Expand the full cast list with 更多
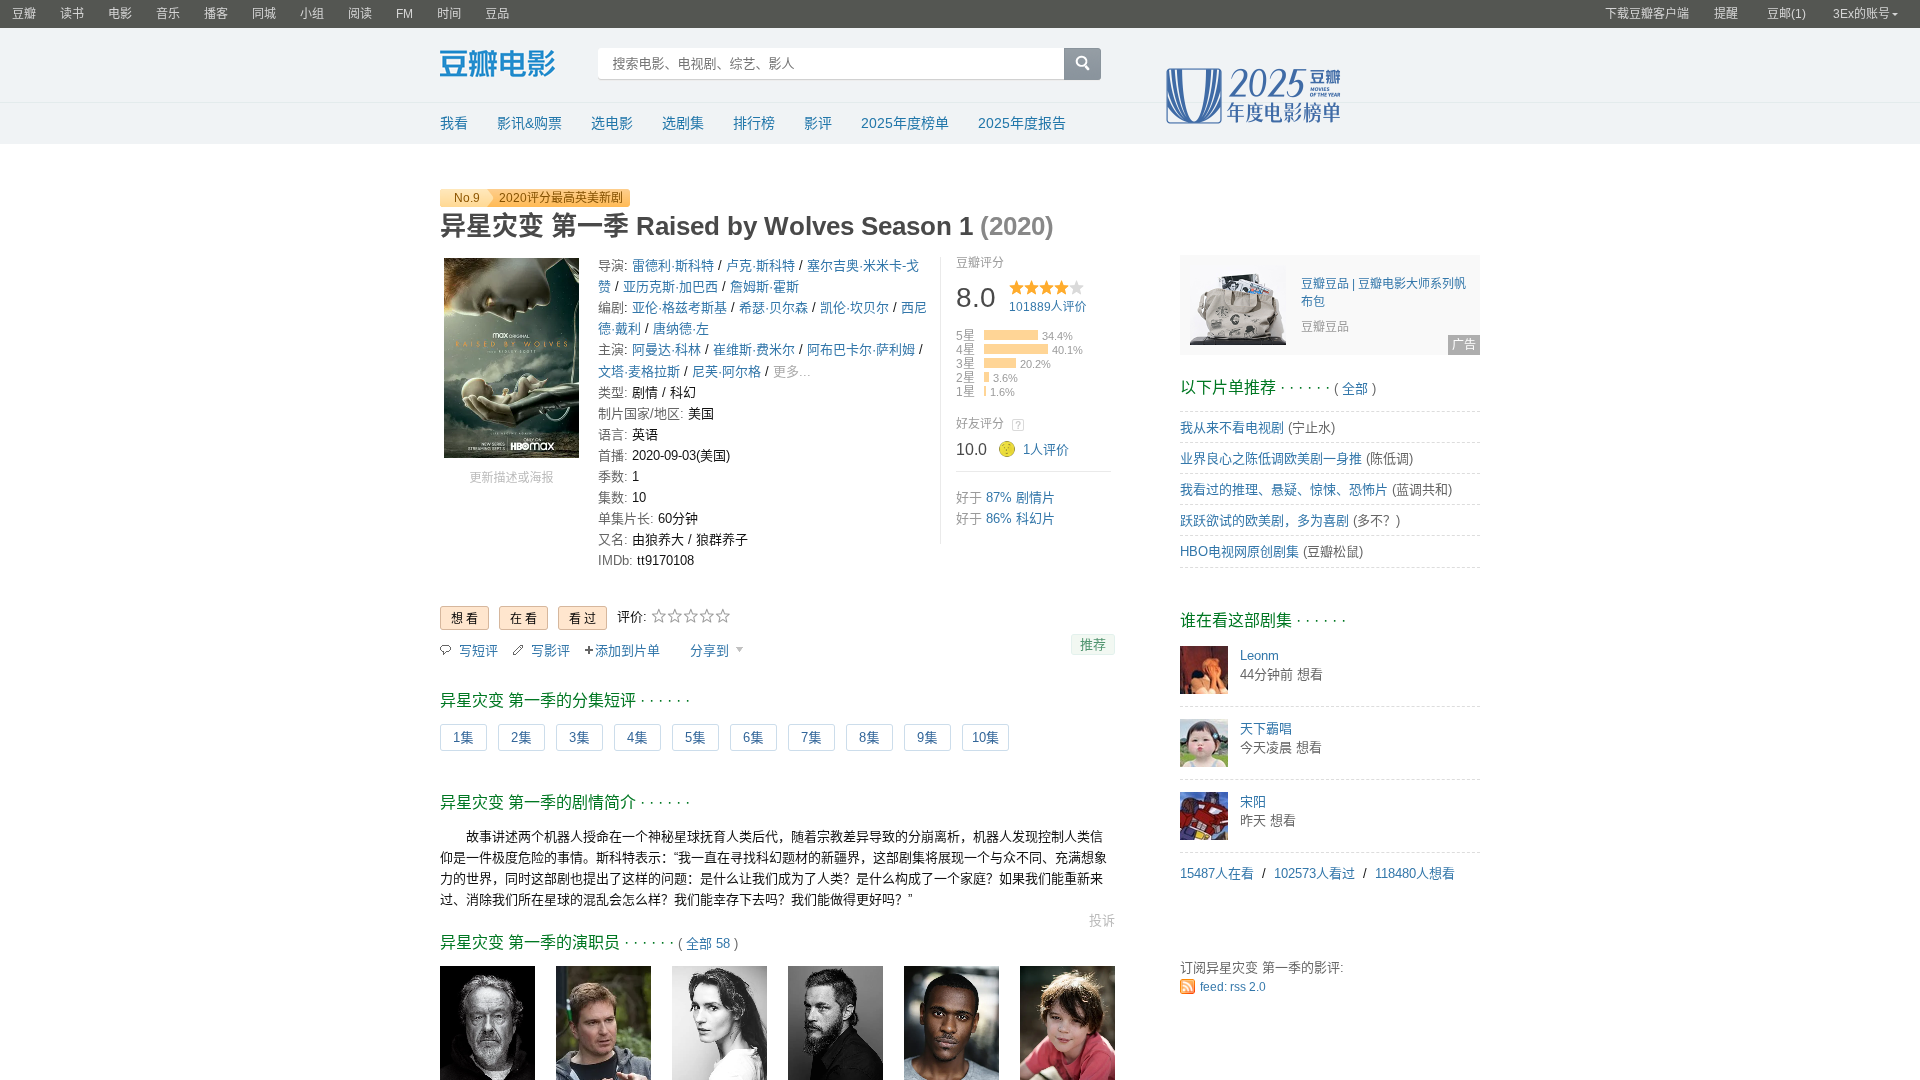1920x1080 pixels. (792, 372)
